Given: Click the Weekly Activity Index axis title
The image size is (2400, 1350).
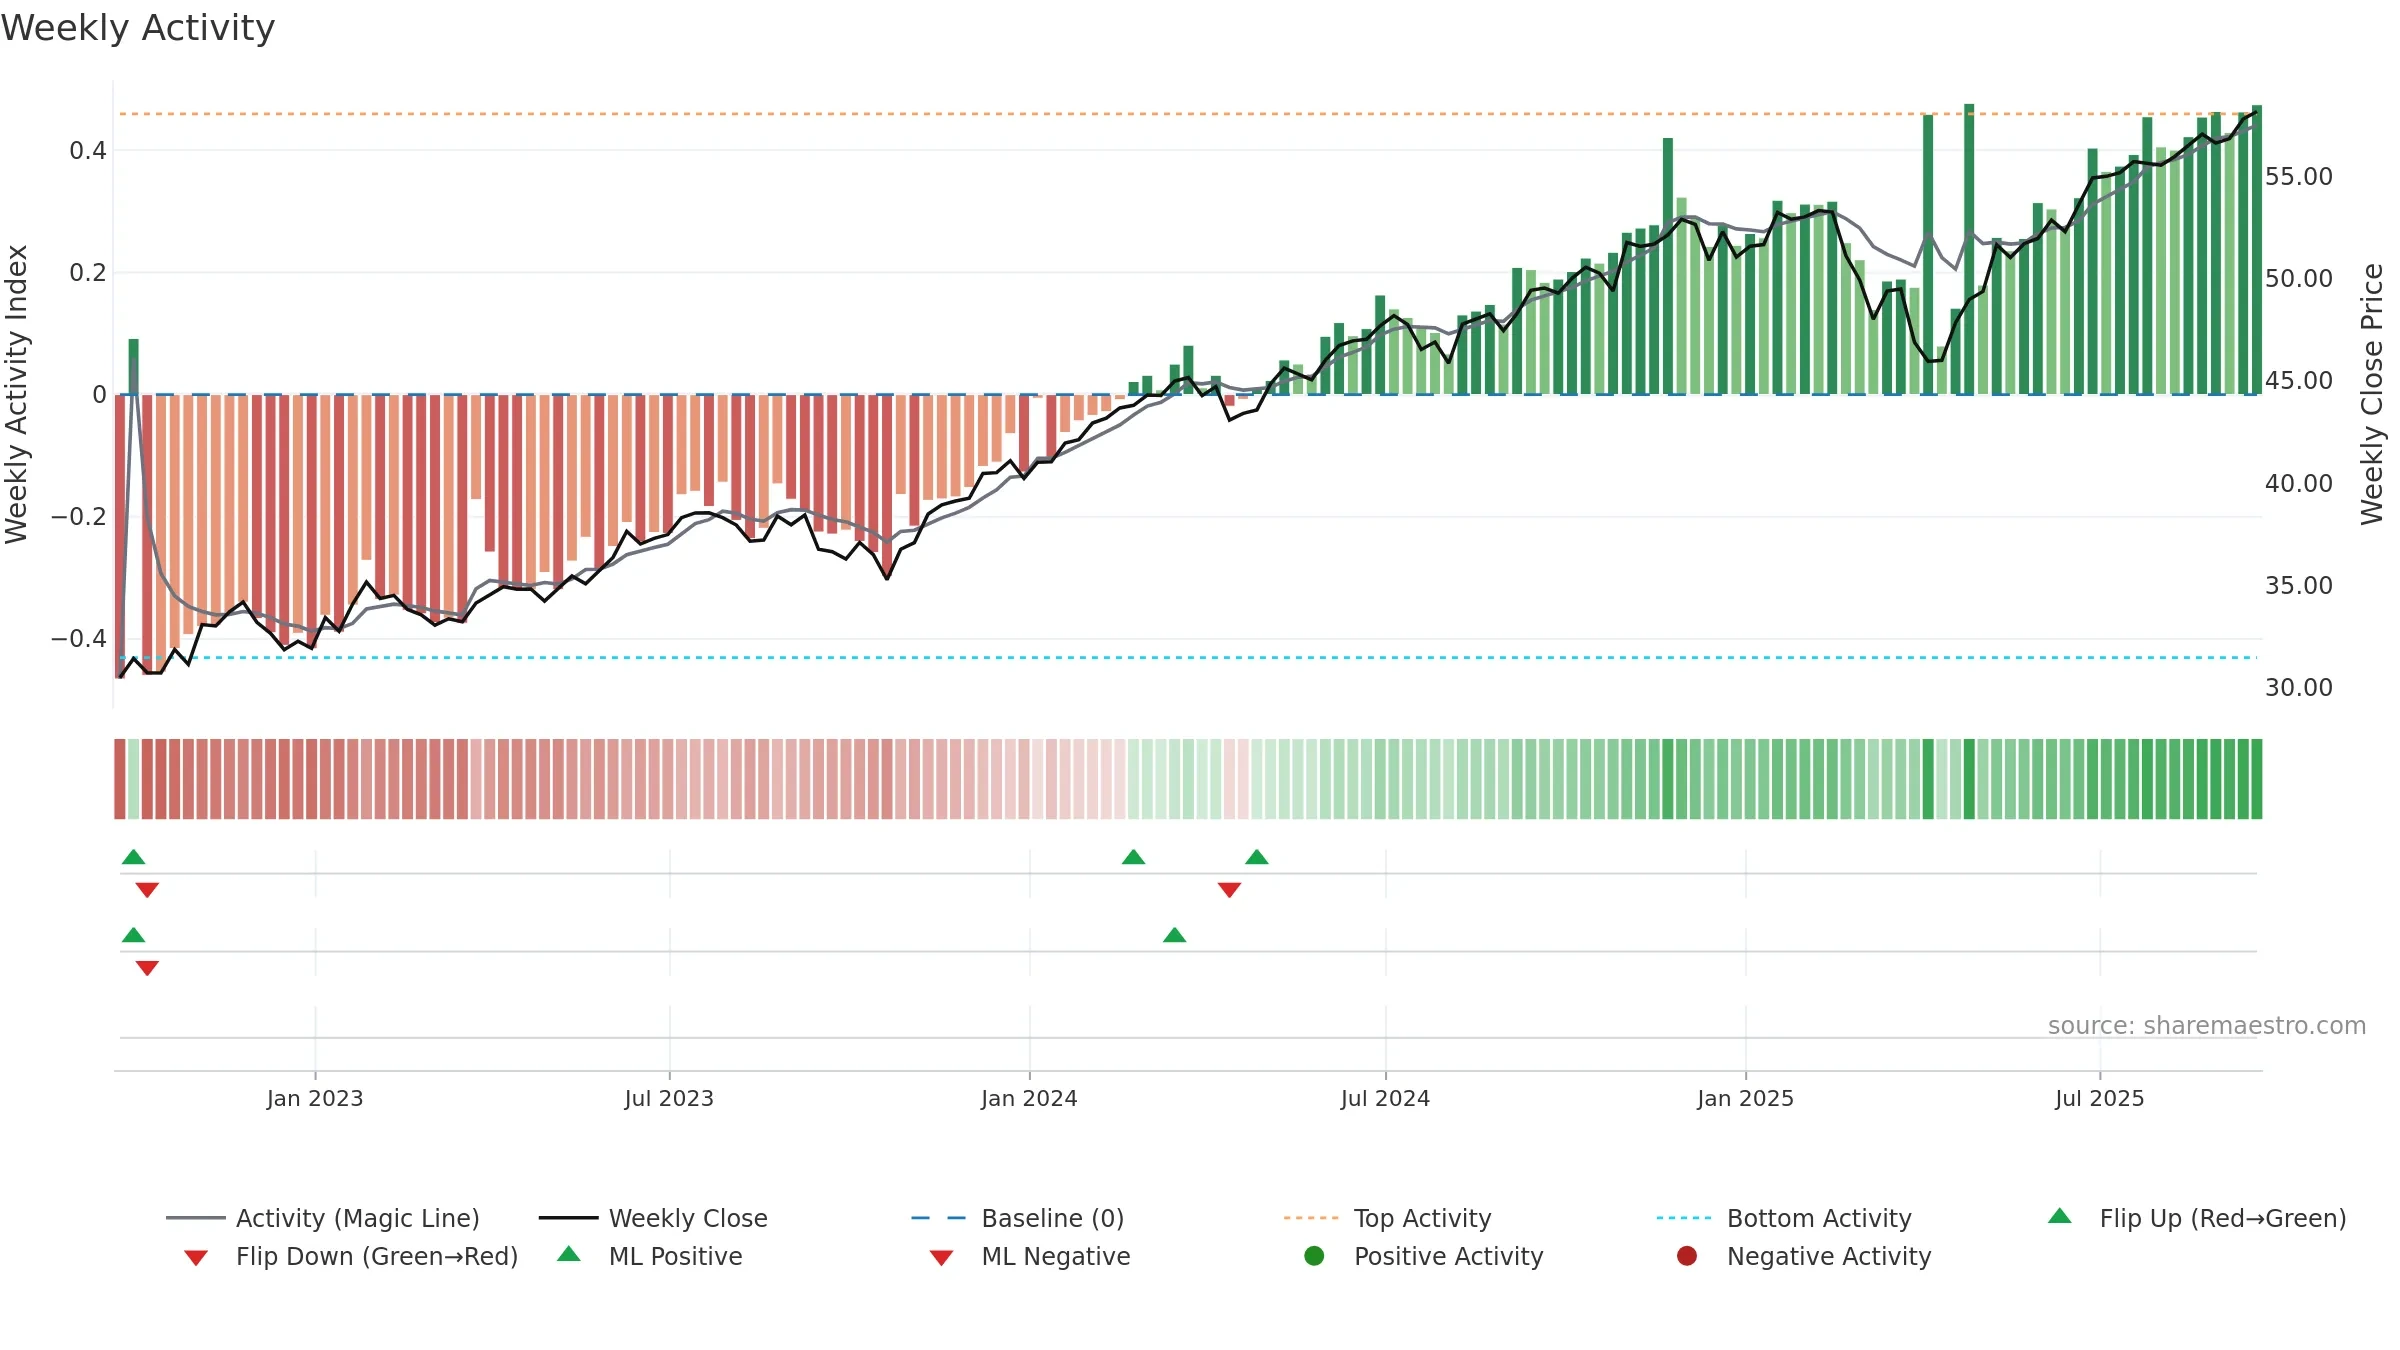Looking at the screenshot, I should 16,394.
